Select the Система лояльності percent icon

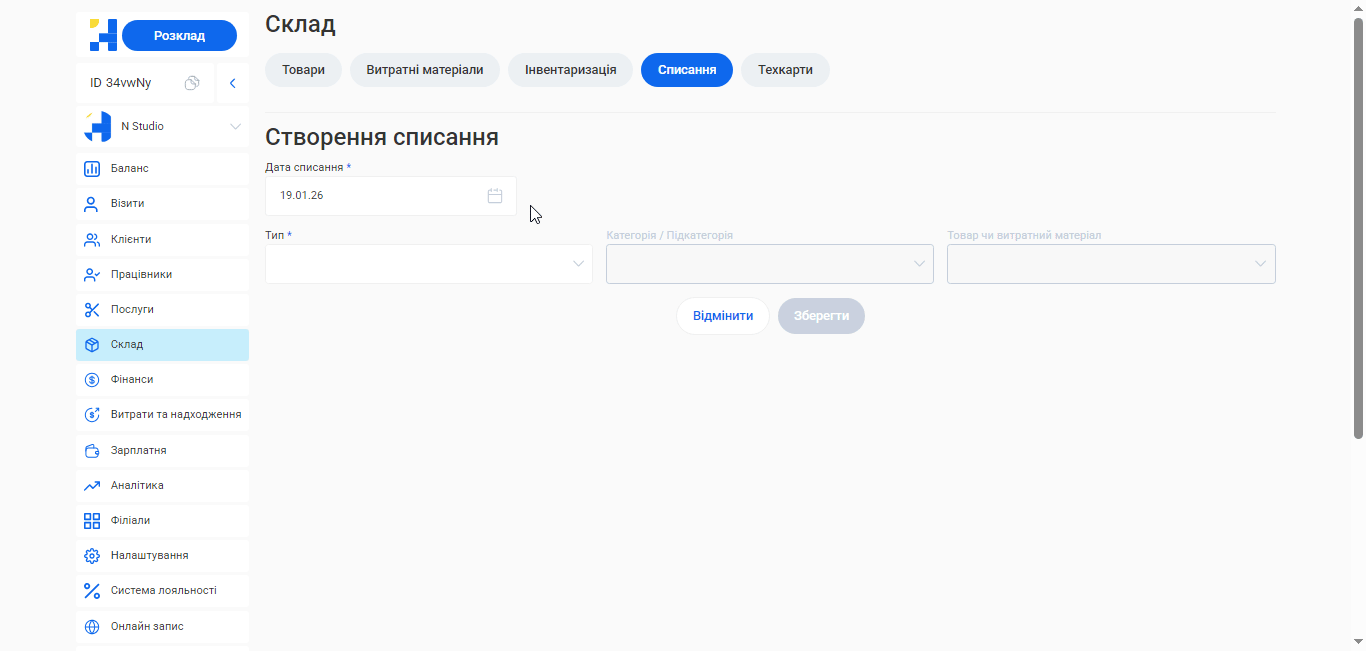pos(92,590)
